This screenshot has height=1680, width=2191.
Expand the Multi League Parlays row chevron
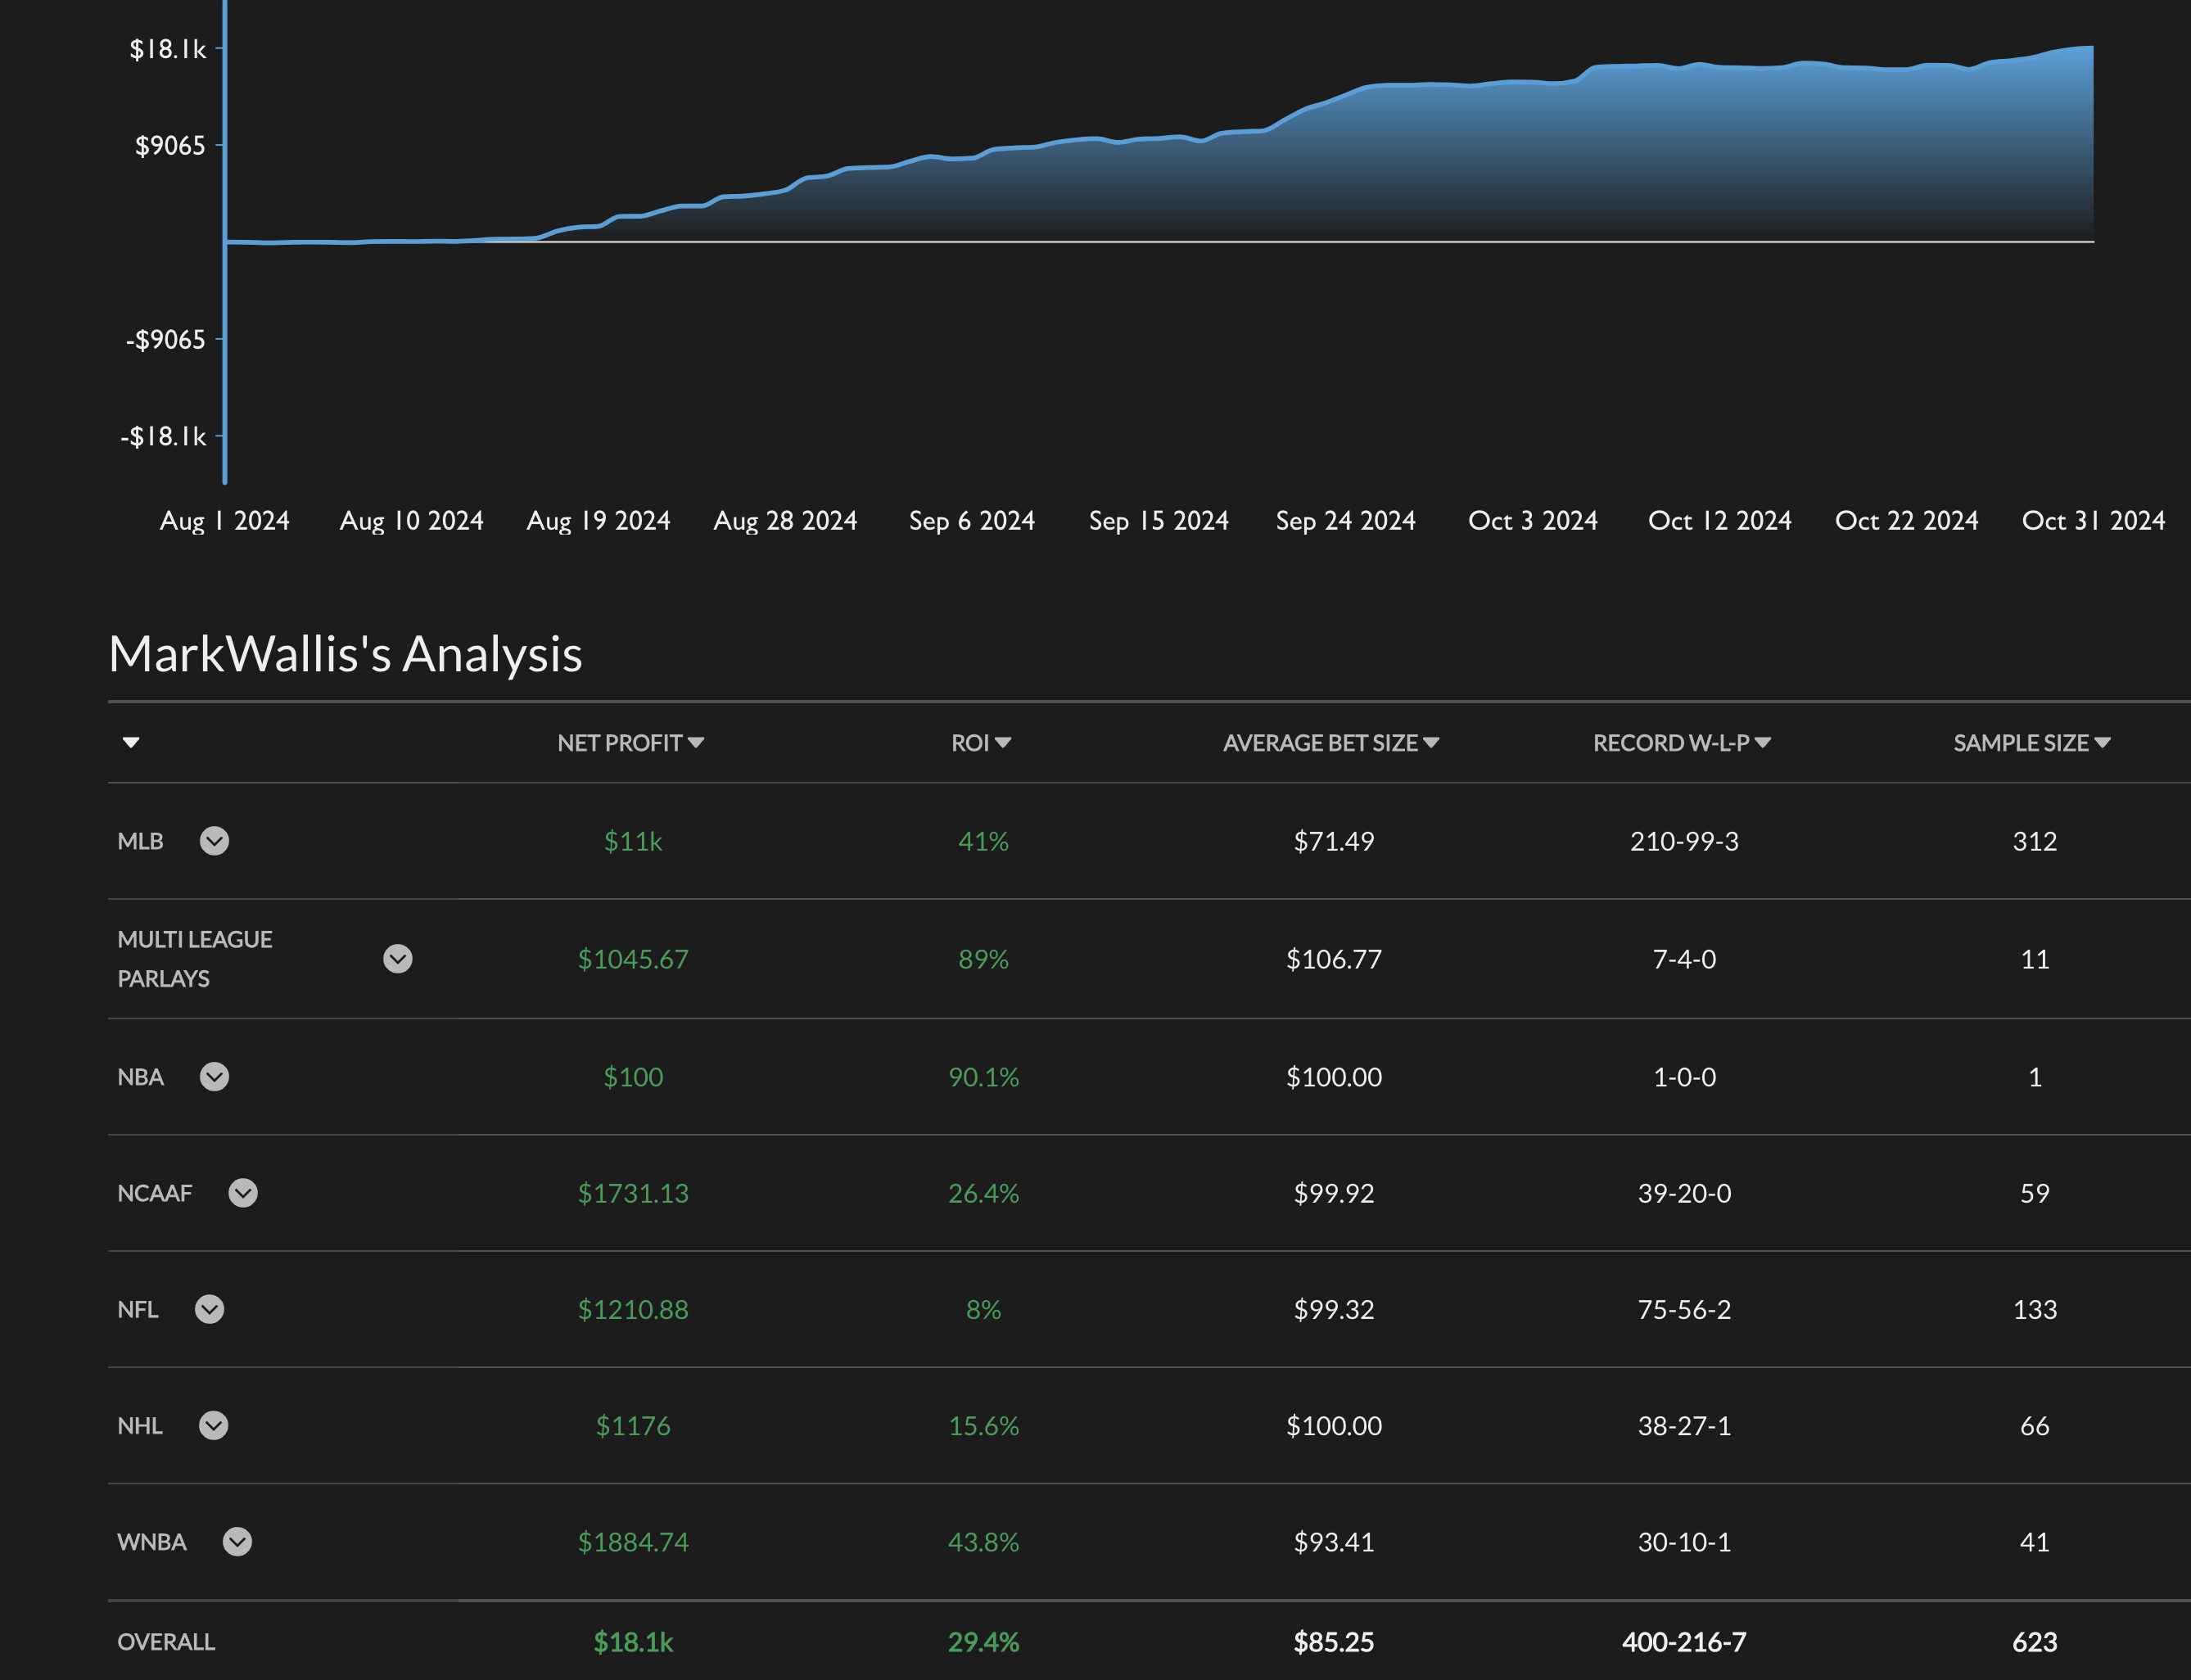coord(398,959)
